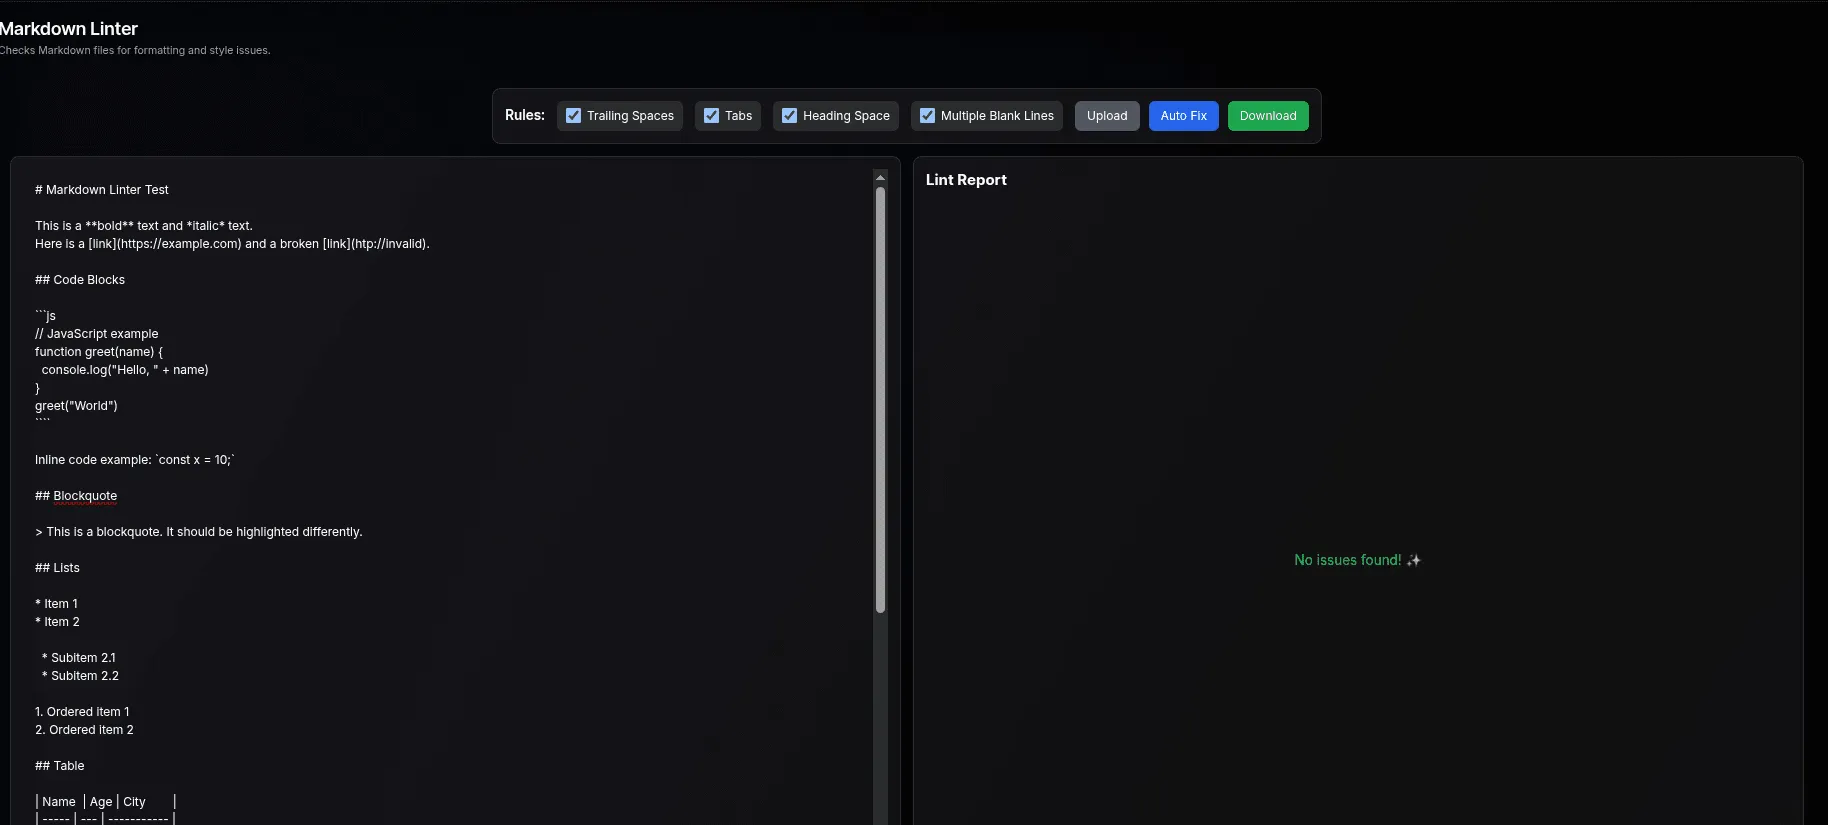Image resolution: width=1828 pixels, height=825 pixels.
Task: Click the '## Lists' heading line
Action: tap(57, 568)
